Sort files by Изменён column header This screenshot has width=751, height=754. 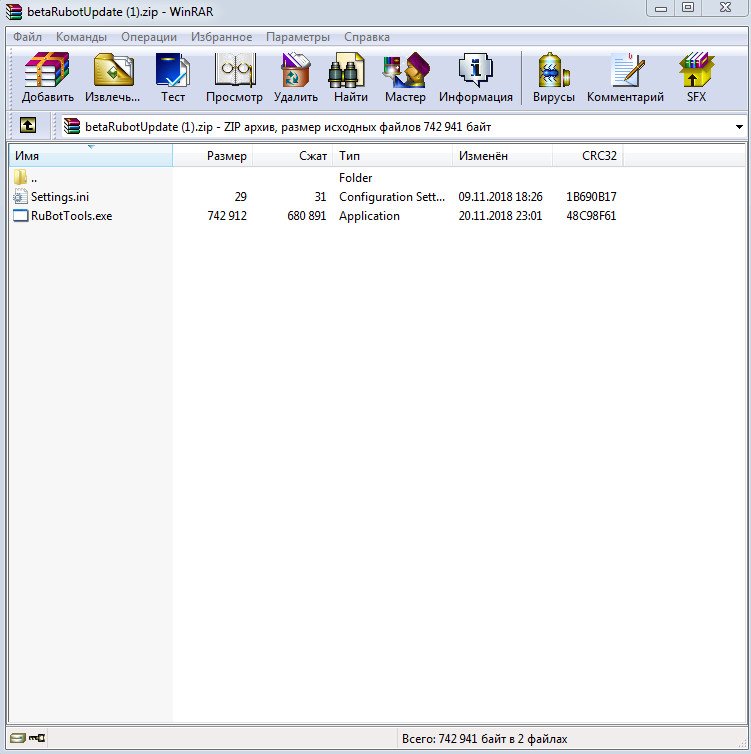point(483,156)
